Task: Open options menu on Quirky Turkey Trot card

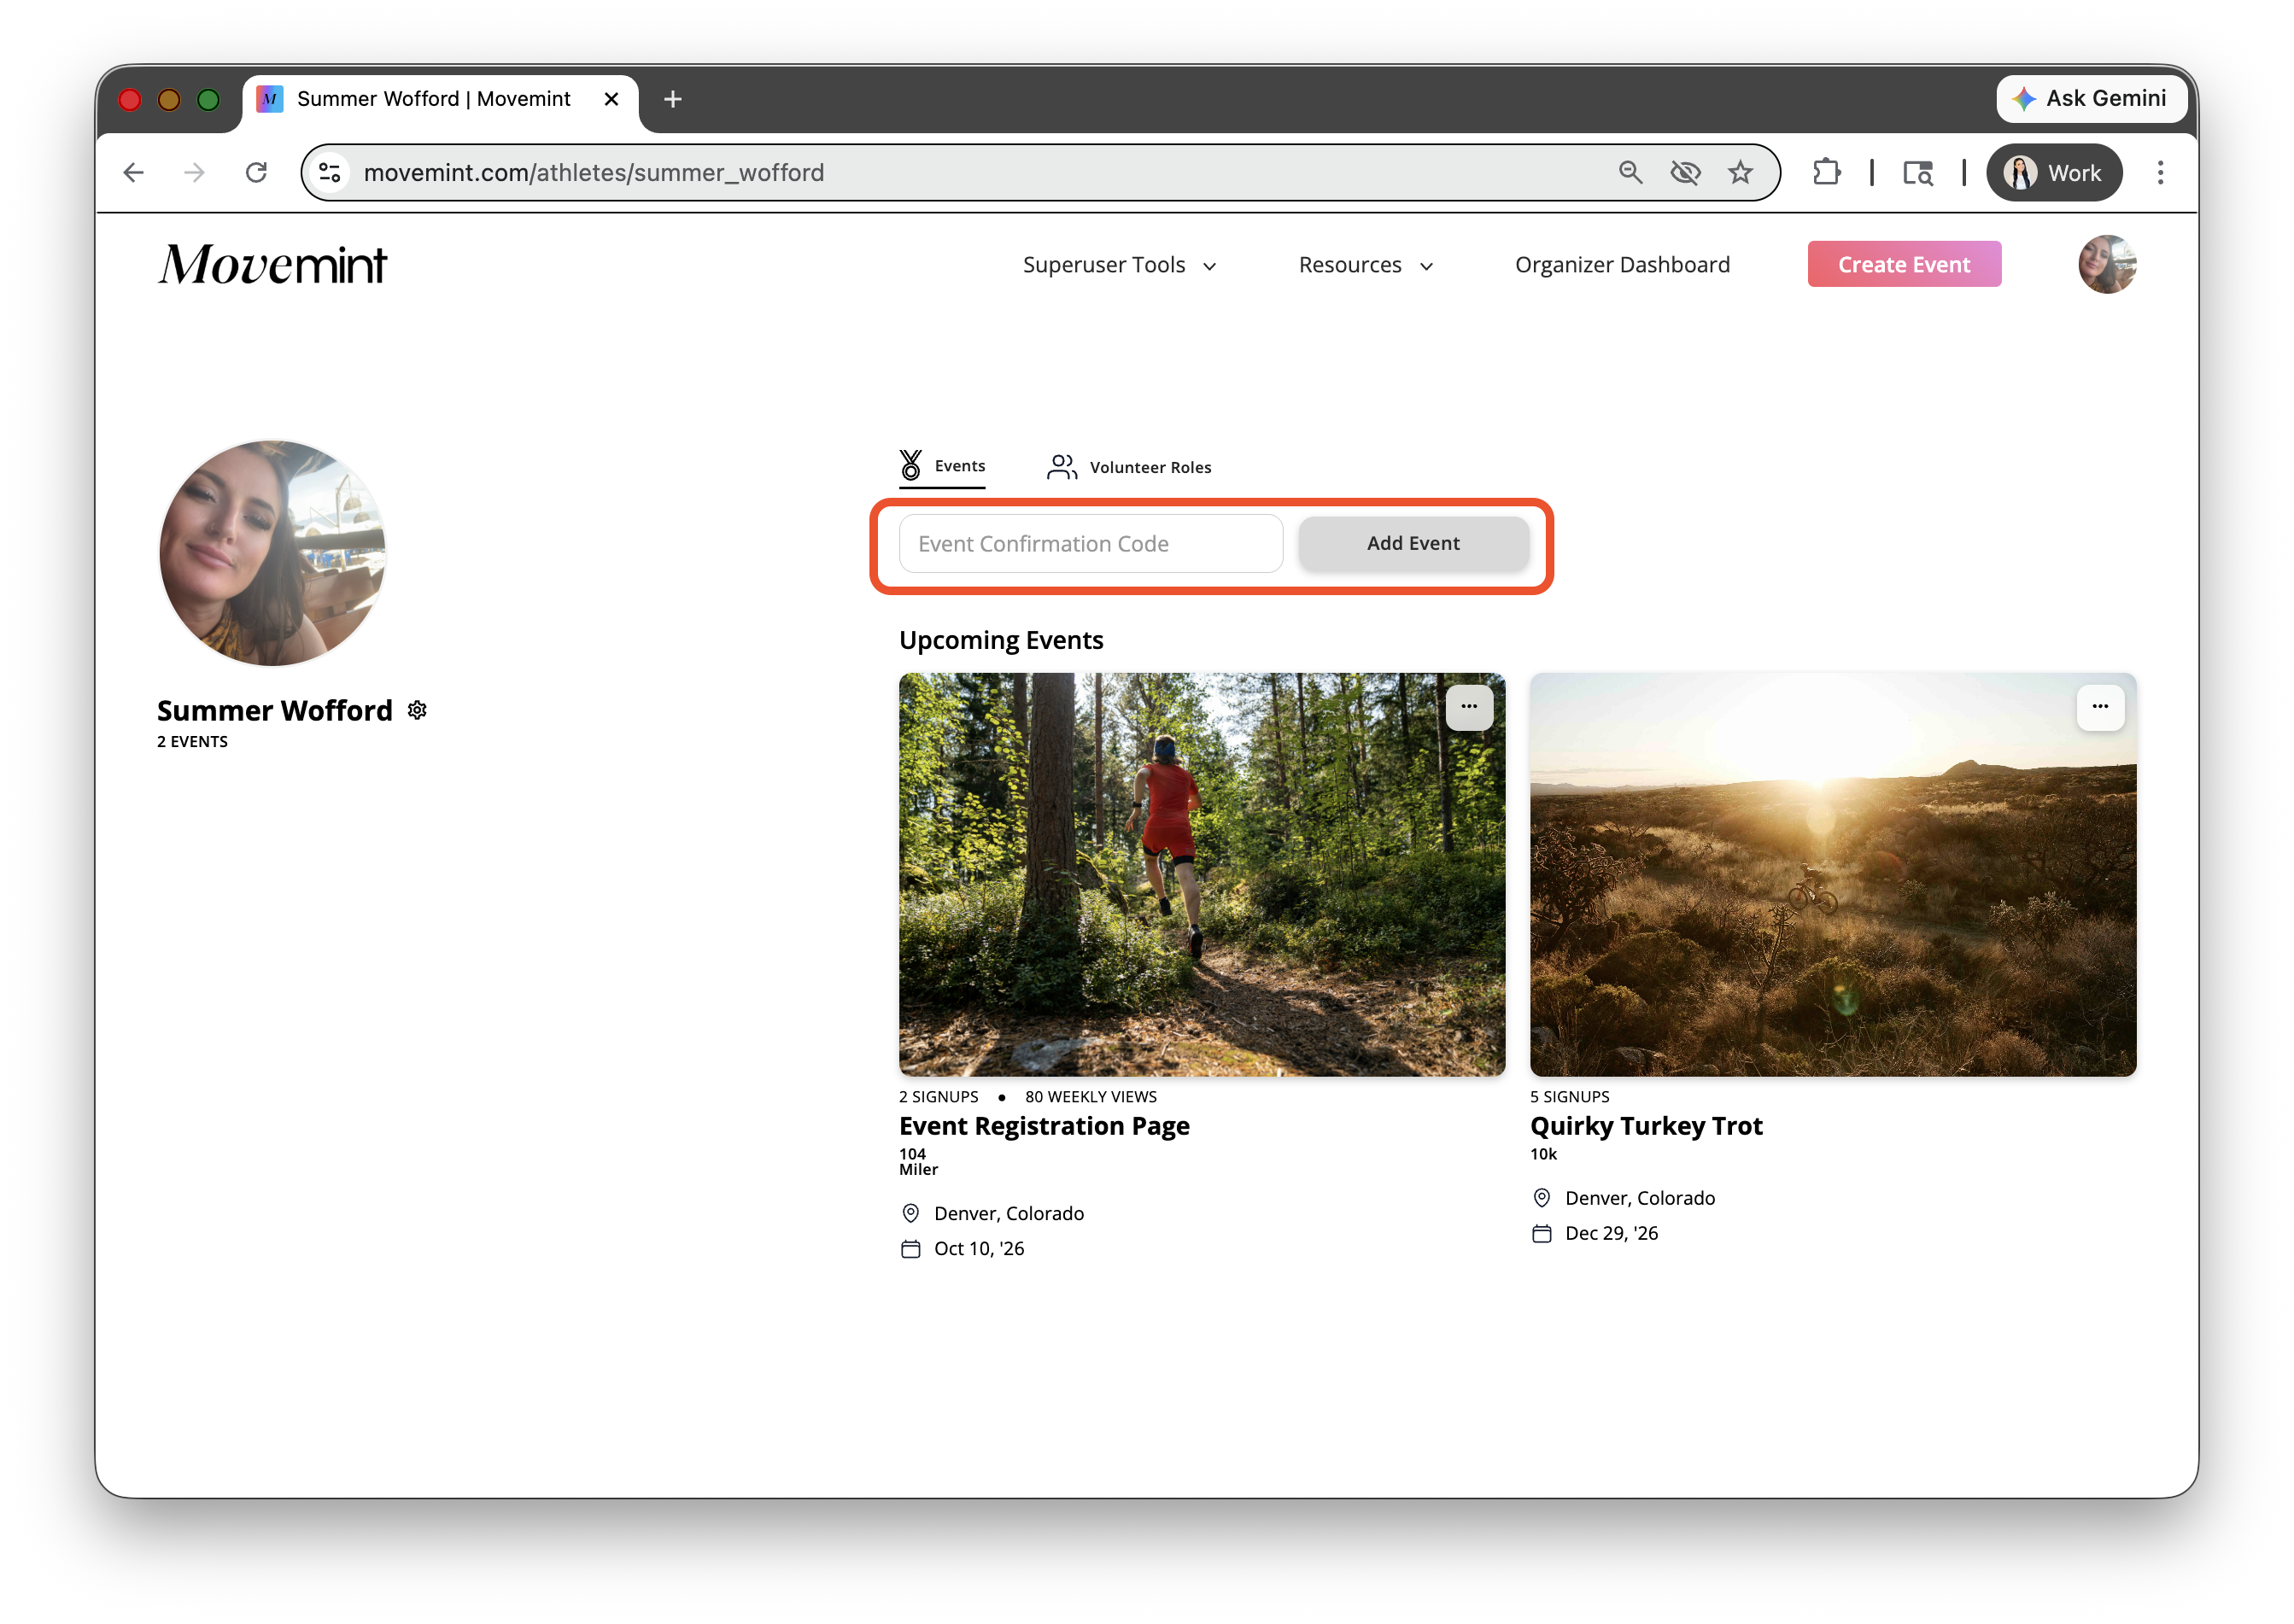Action: (2099, 706)
